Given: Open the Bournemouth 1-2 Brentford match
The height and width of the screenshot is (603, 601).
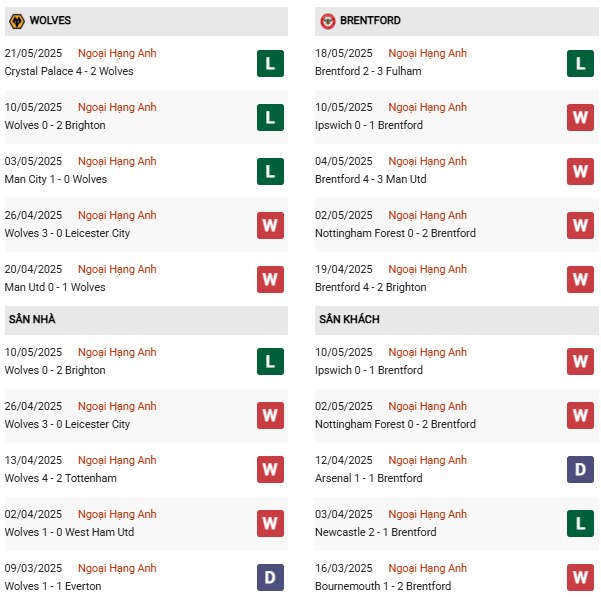Looking at the screenshot, I should pyautogui.click(x=382, y=586).
